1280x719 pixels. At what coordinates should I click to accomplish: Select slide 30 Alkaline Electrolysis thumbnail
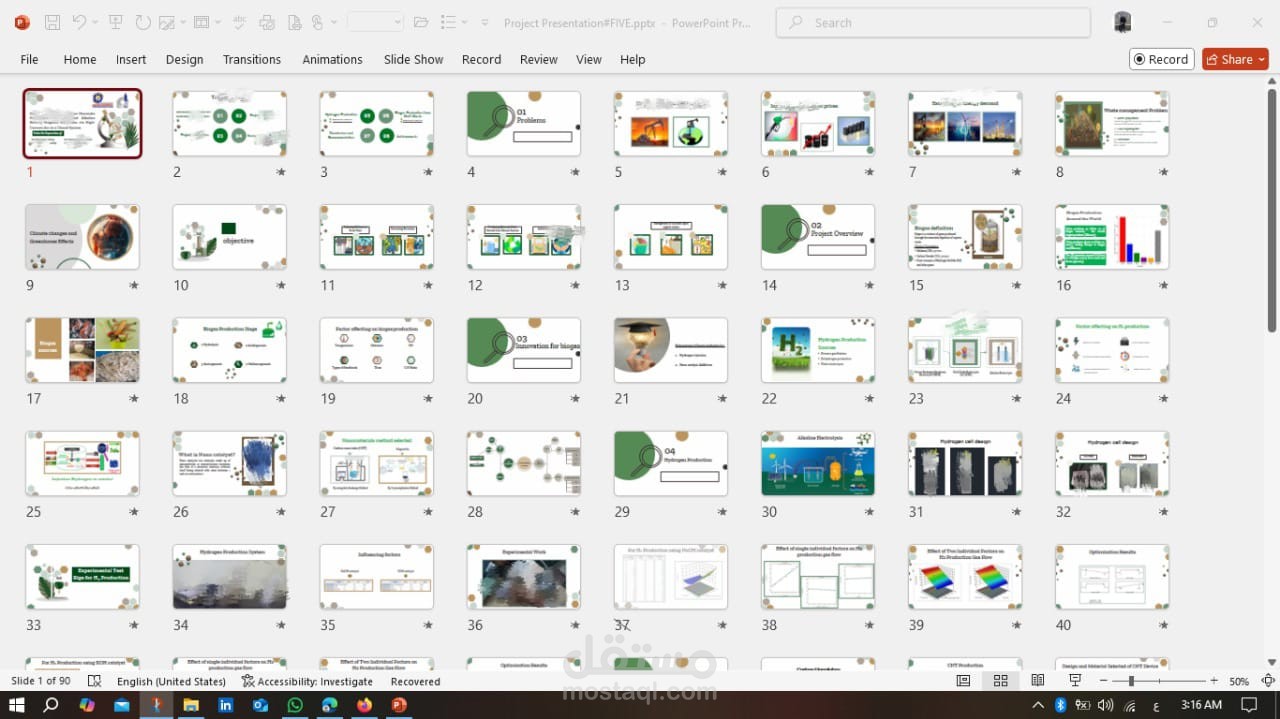[818, 463]
